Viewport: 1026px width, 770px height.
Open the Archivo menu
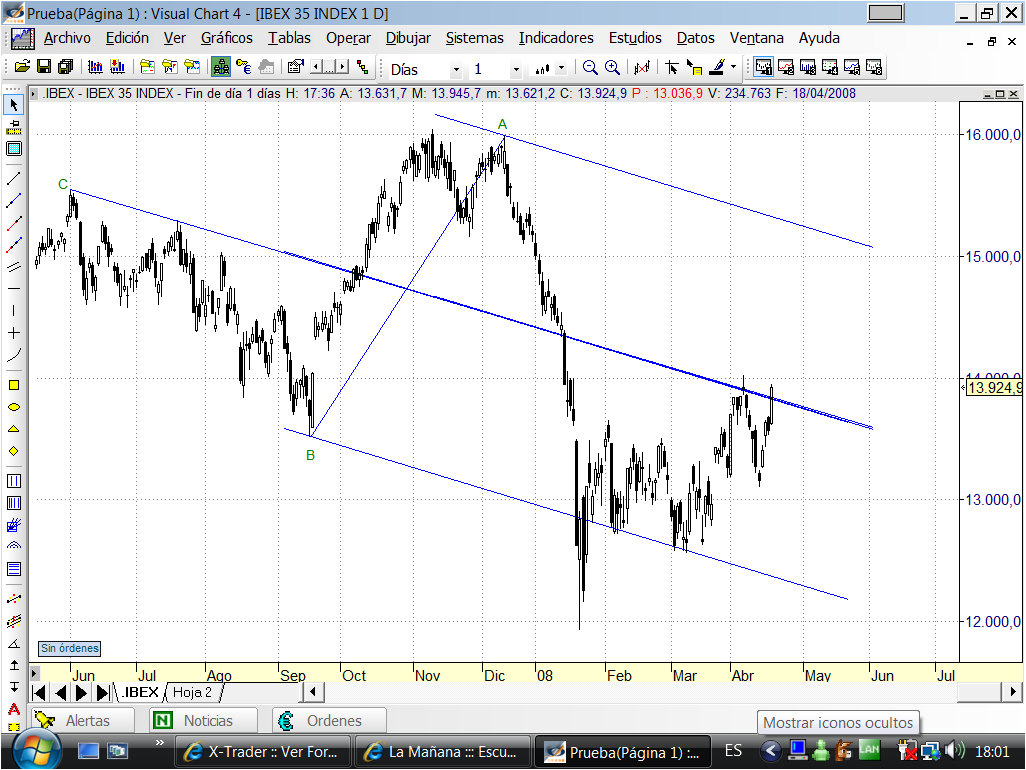(67, 38)
